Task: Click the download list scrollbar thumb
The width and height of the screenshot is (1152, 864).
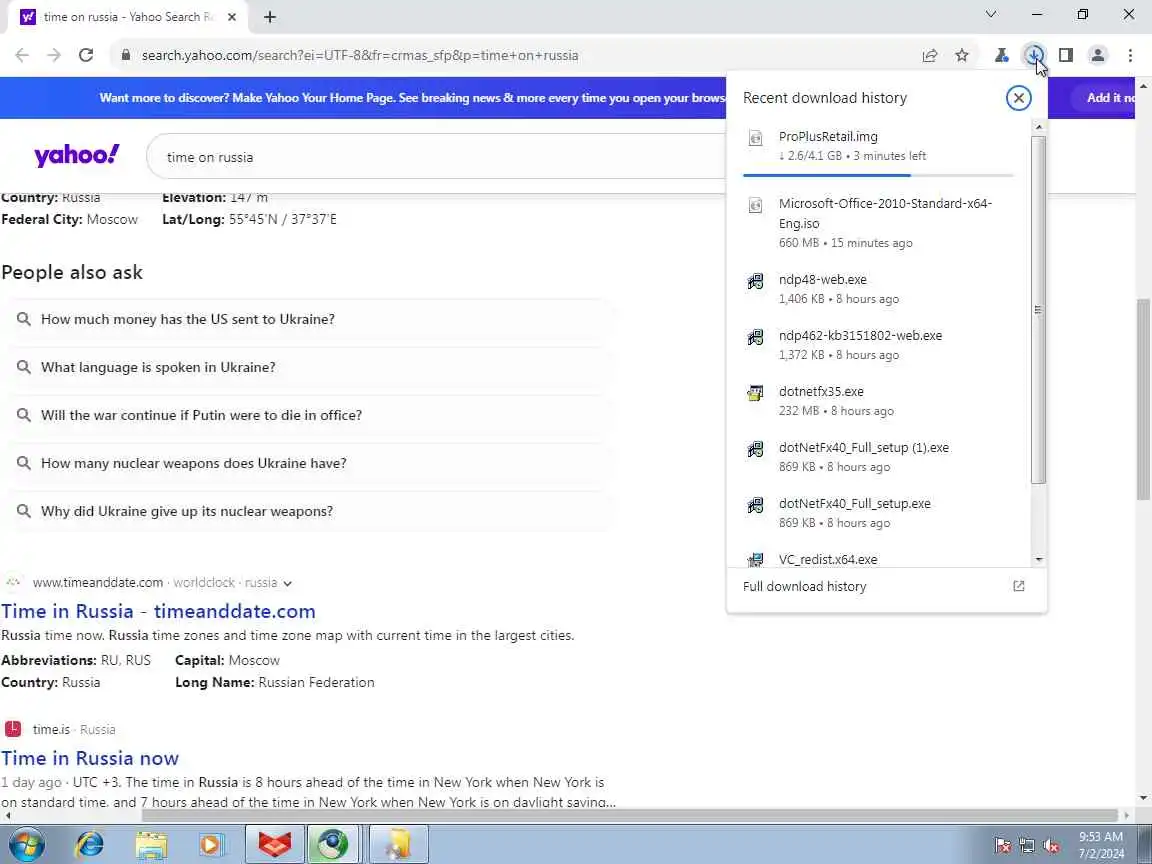Action: point(1038,309)
